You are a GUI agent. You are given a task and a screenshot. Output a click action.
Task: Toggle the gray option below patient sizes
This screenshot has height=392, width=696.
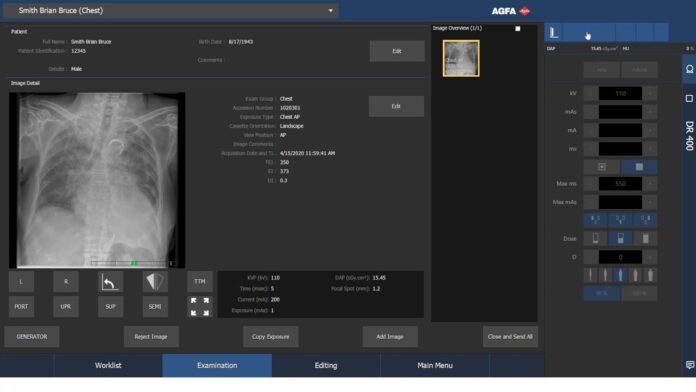(x=639, y=293)
